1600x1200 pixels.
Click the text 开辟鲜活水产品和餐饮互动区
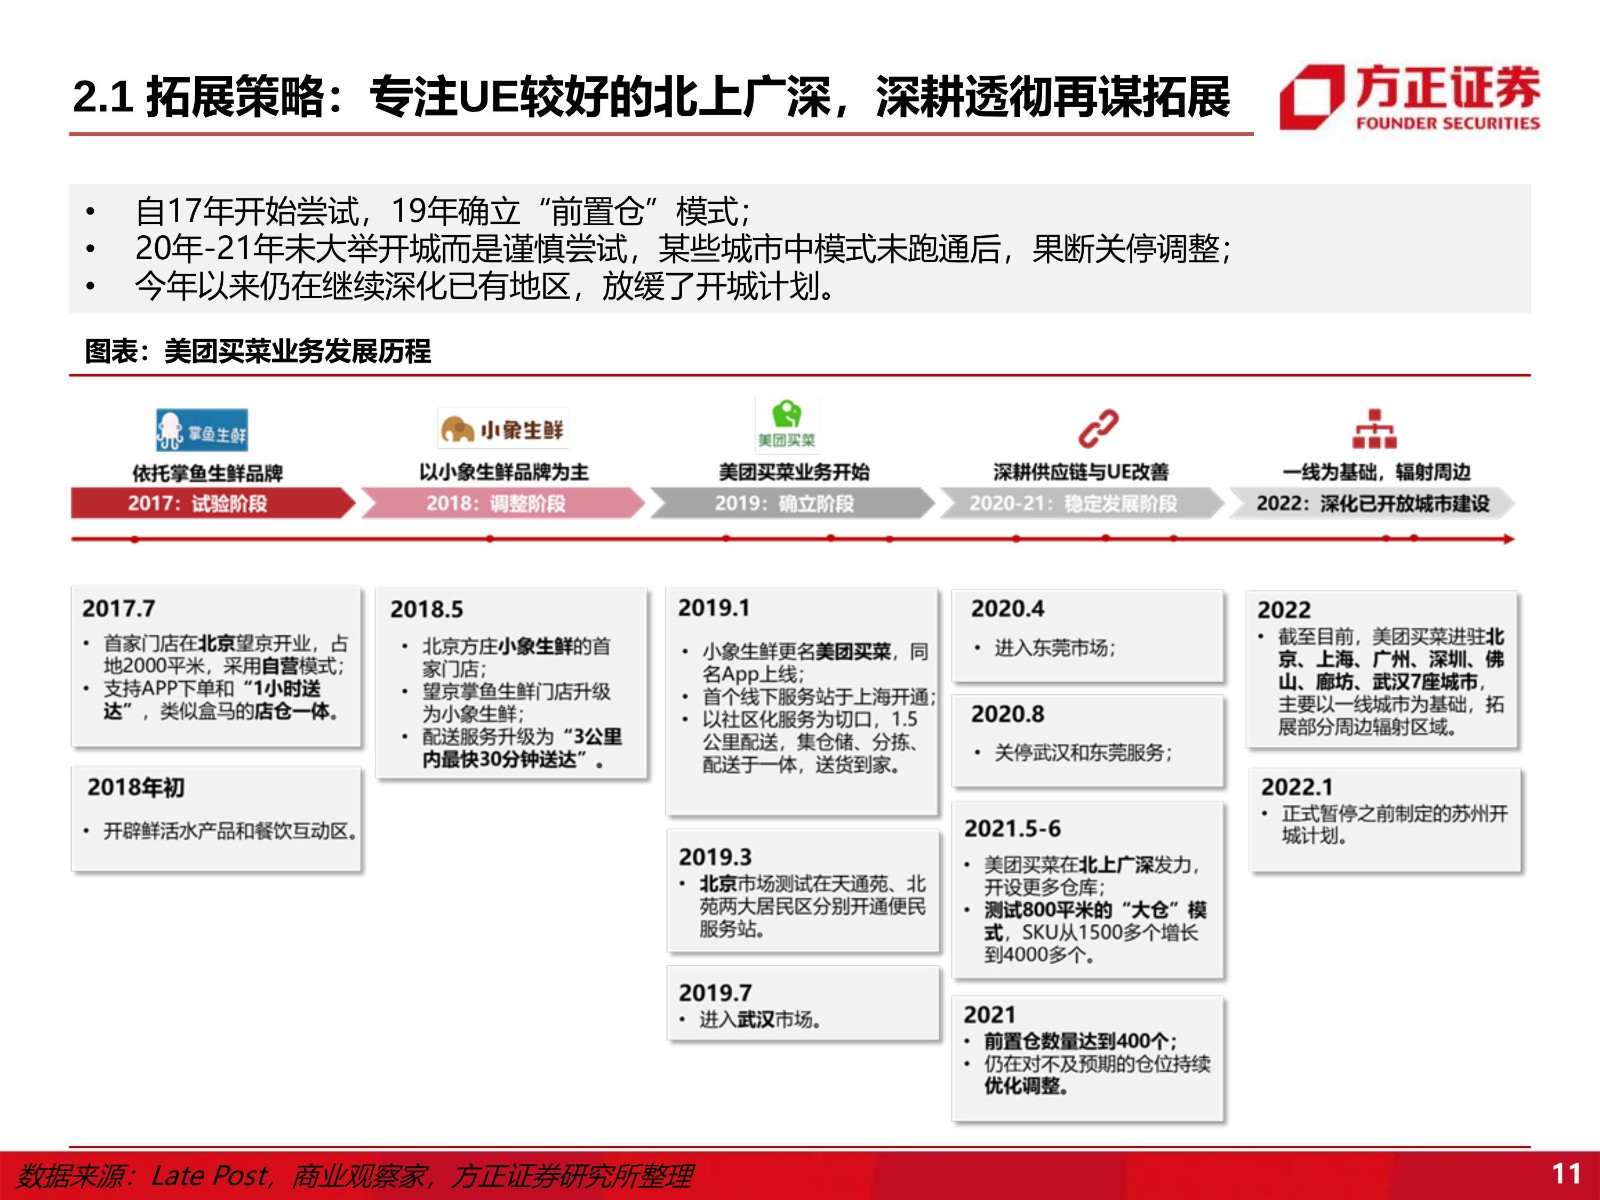[x=231, y=831]
